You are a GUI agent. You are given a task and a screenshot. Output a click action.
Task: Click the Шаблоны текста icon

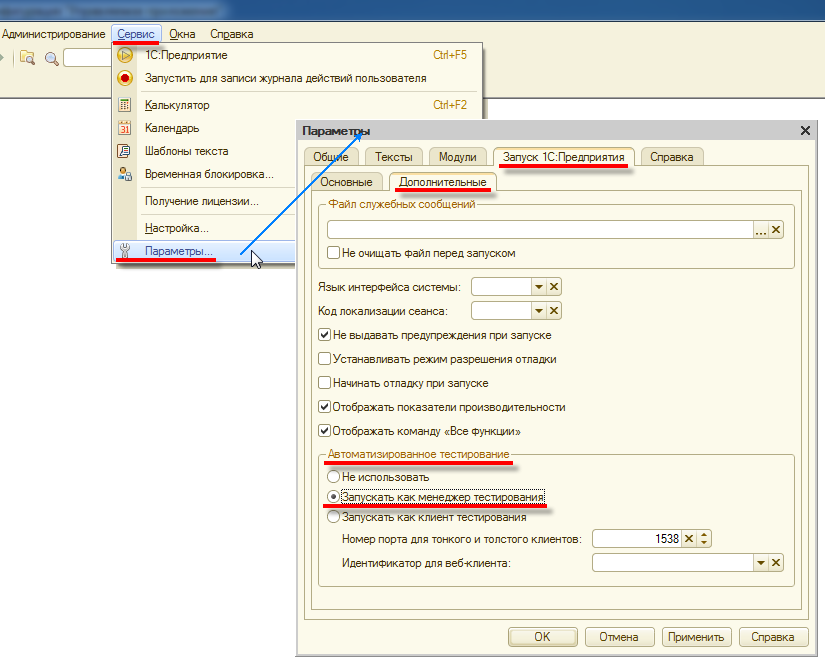[x=125, y=151]
